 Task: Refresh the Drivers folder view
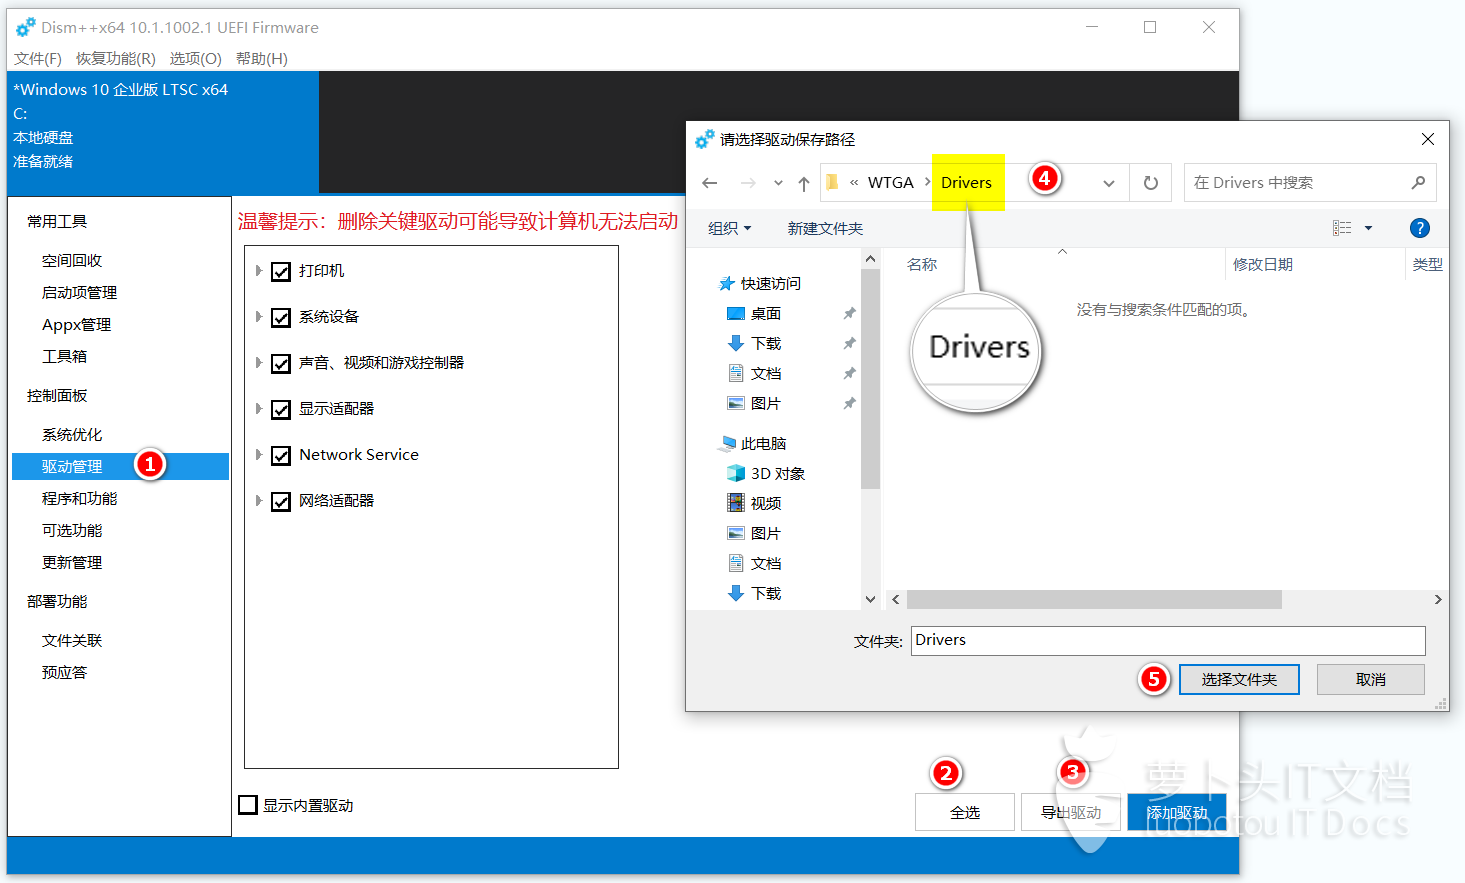click(x=1150, y=183)
